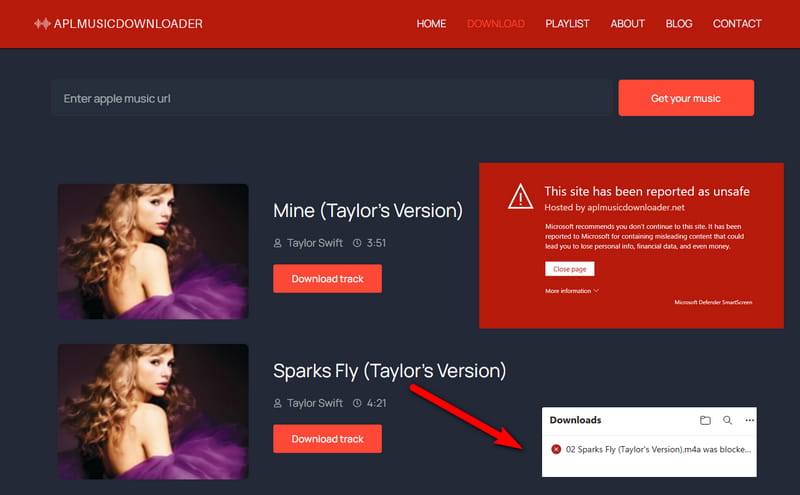Click the Microsoft Defender SmartScreen label
The image size is (800, 495).
(x=713, y=302)
